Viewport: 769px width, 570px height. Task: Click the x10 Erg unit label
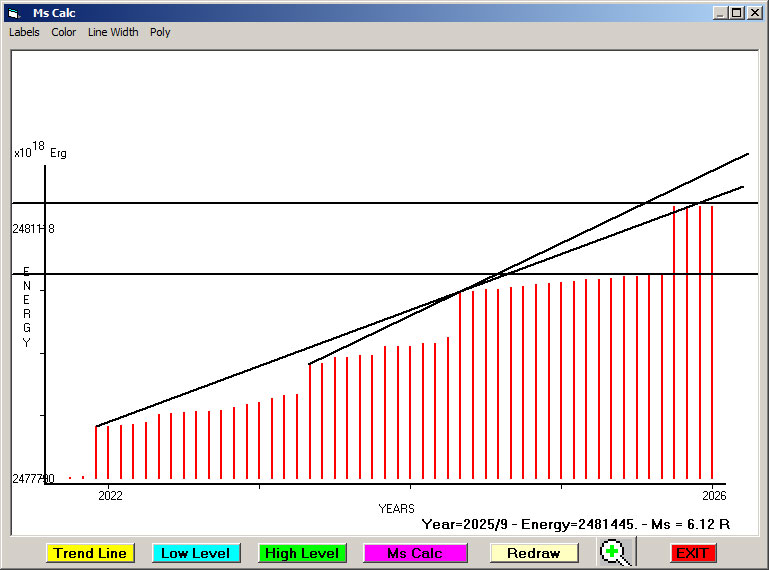40,152
